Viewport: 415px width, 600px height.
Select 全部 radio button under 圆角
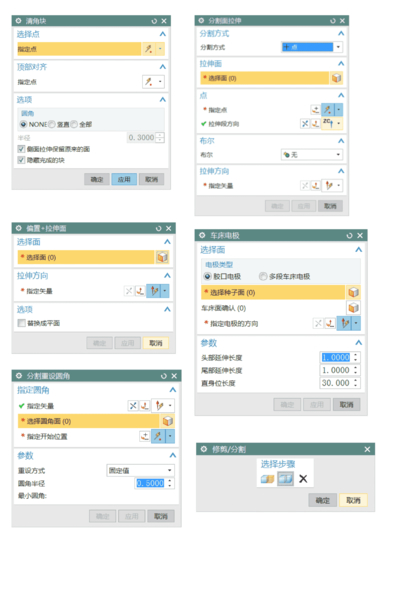tap(74, 124)
